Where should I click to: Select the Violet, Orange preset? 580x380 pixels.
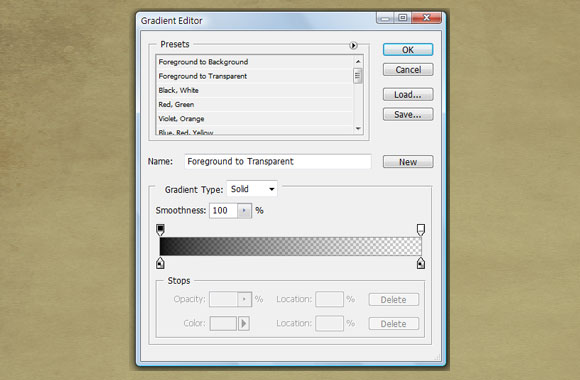(255, 118)
